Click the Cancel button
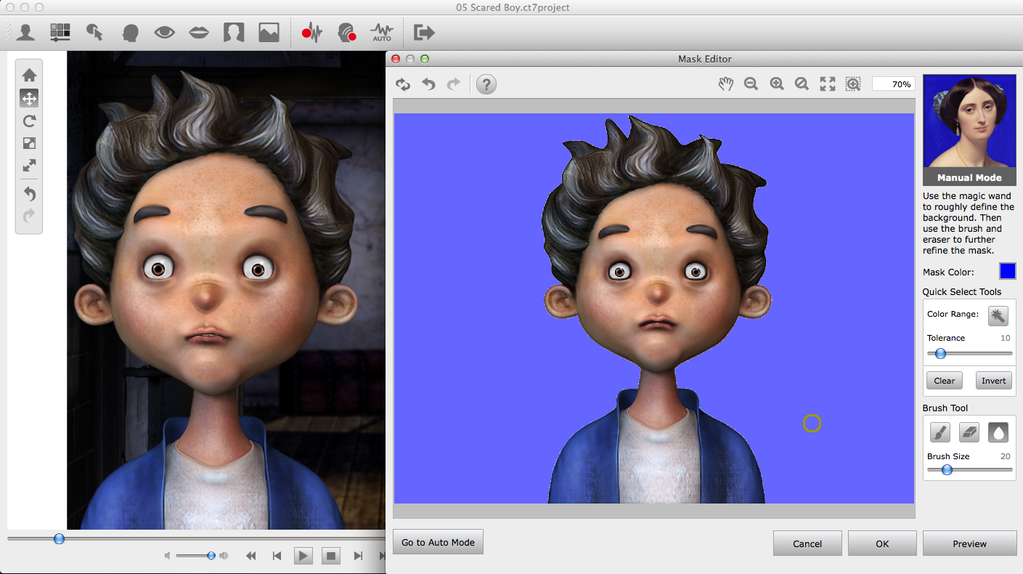 (x=807, y=543)
